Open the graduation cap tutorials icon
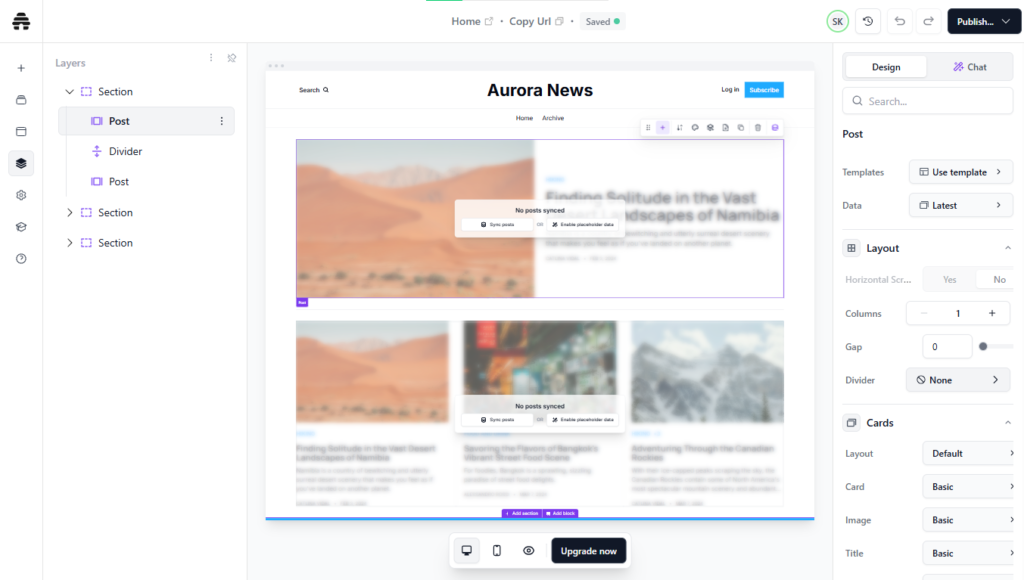 click(21, 227)
